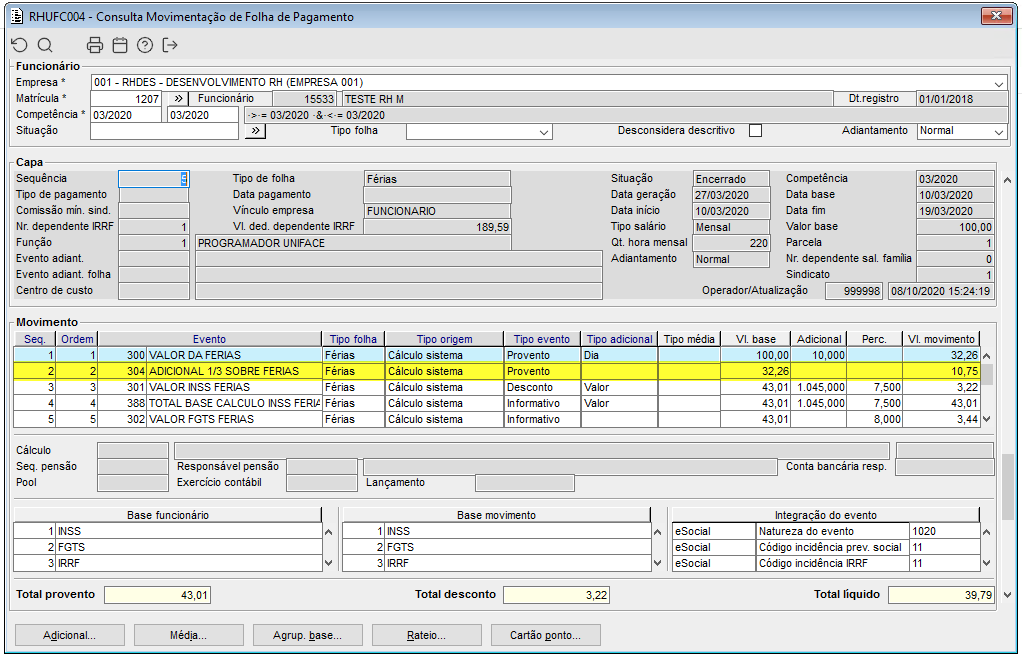Click the Média... button

coord(188,635)
